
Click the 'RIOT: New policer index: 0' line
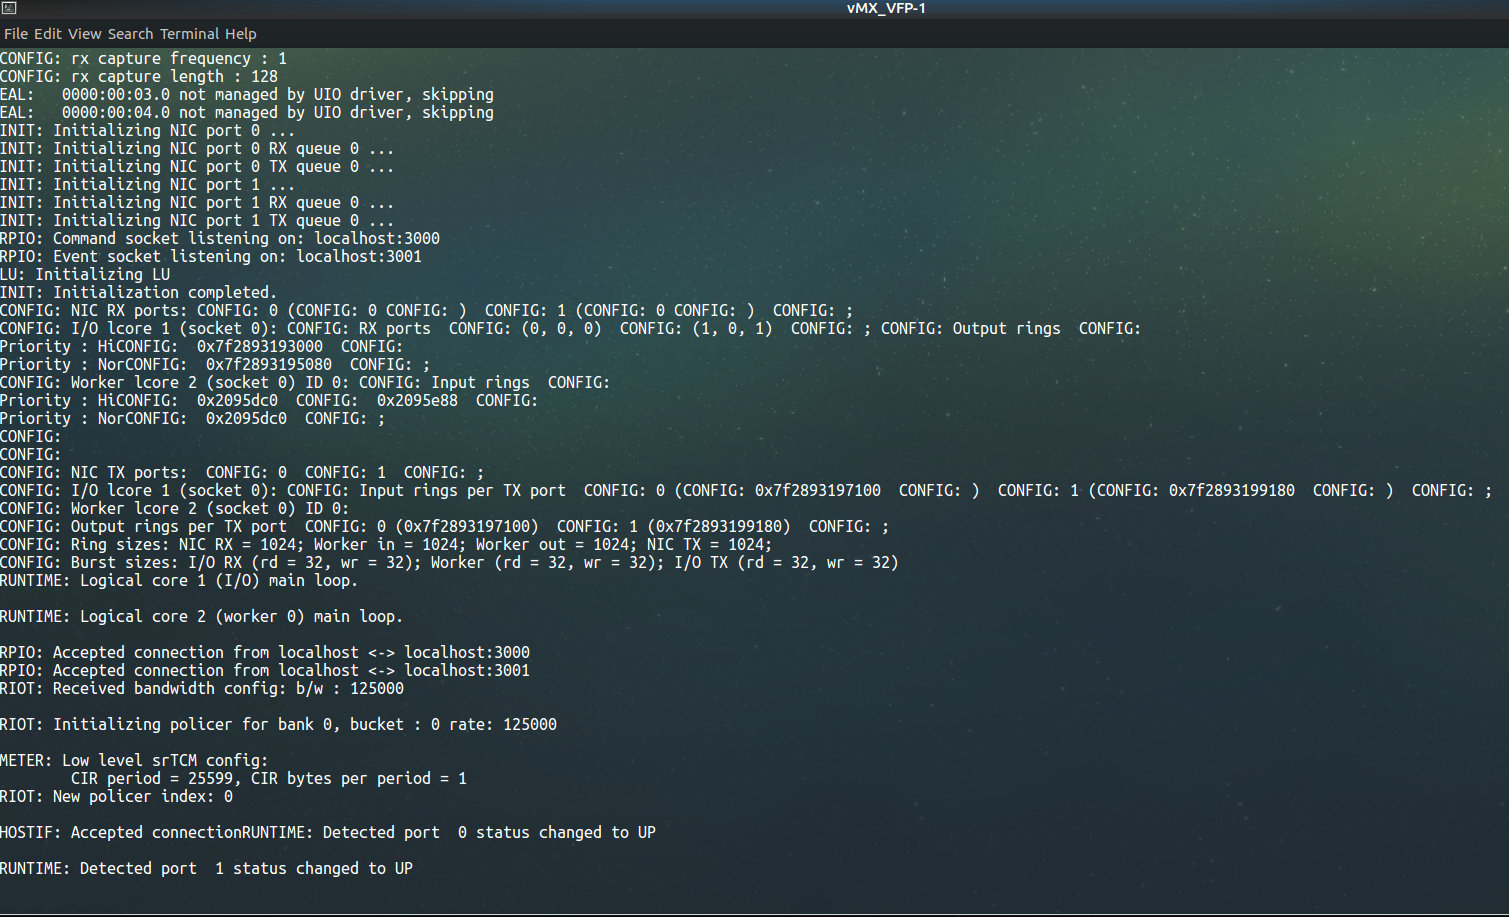click(116, 797)
